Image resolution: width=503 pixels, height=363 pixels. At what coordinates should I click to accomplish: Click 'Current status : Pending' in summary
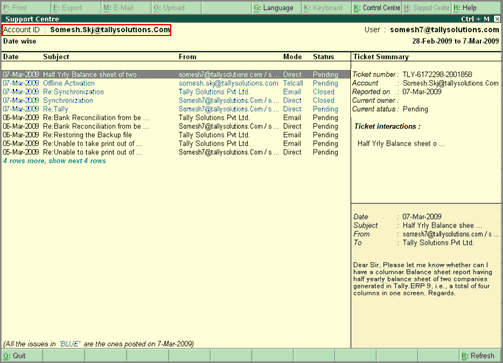(x=390, y=109)
